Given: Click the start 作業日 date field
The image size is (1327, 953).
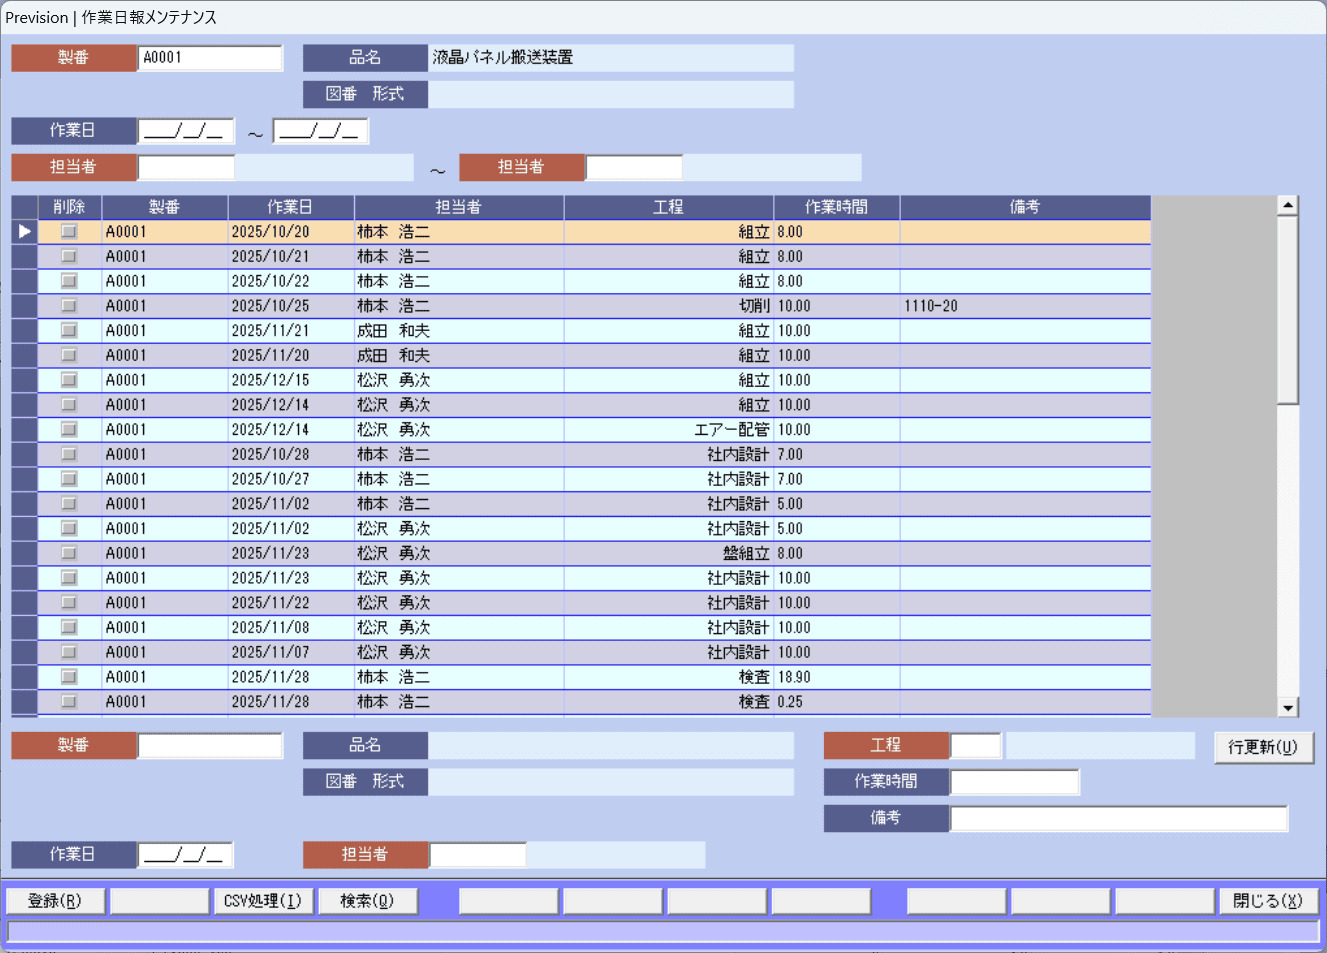Looking at the screenshot, I should [x=186, y=131].
